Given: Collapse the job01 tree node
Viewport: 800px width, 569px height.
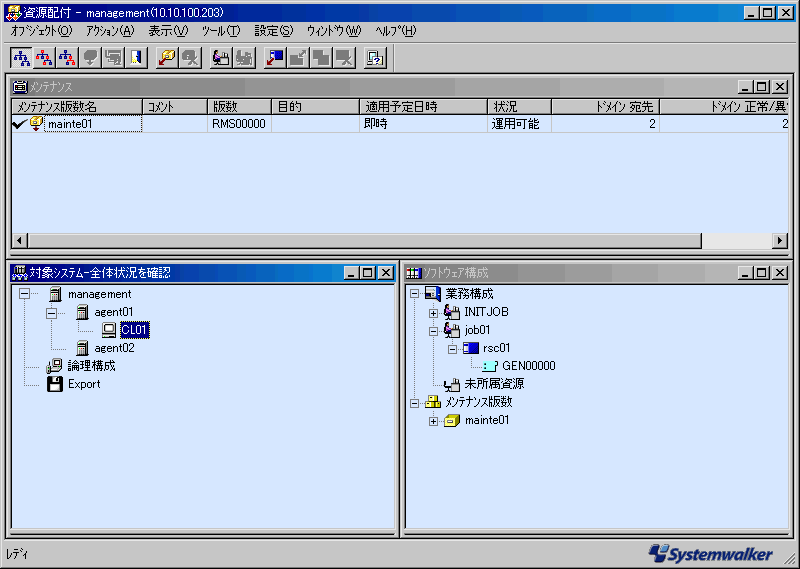Looking at the screenshot, I should tap(433, 330).
